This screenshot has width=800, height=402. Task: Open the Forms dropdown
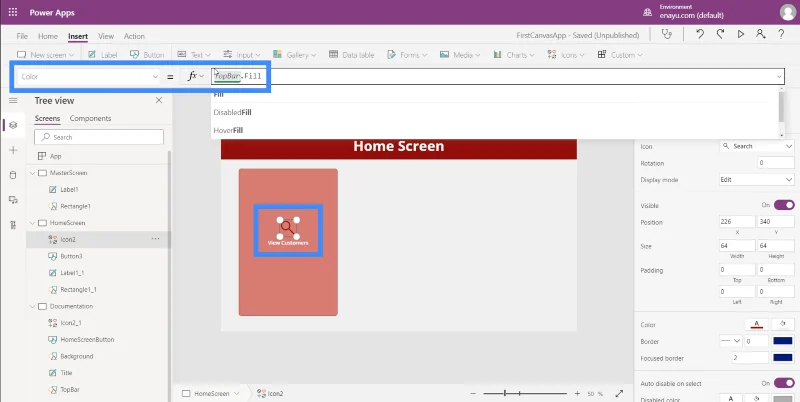coord(407,55)
